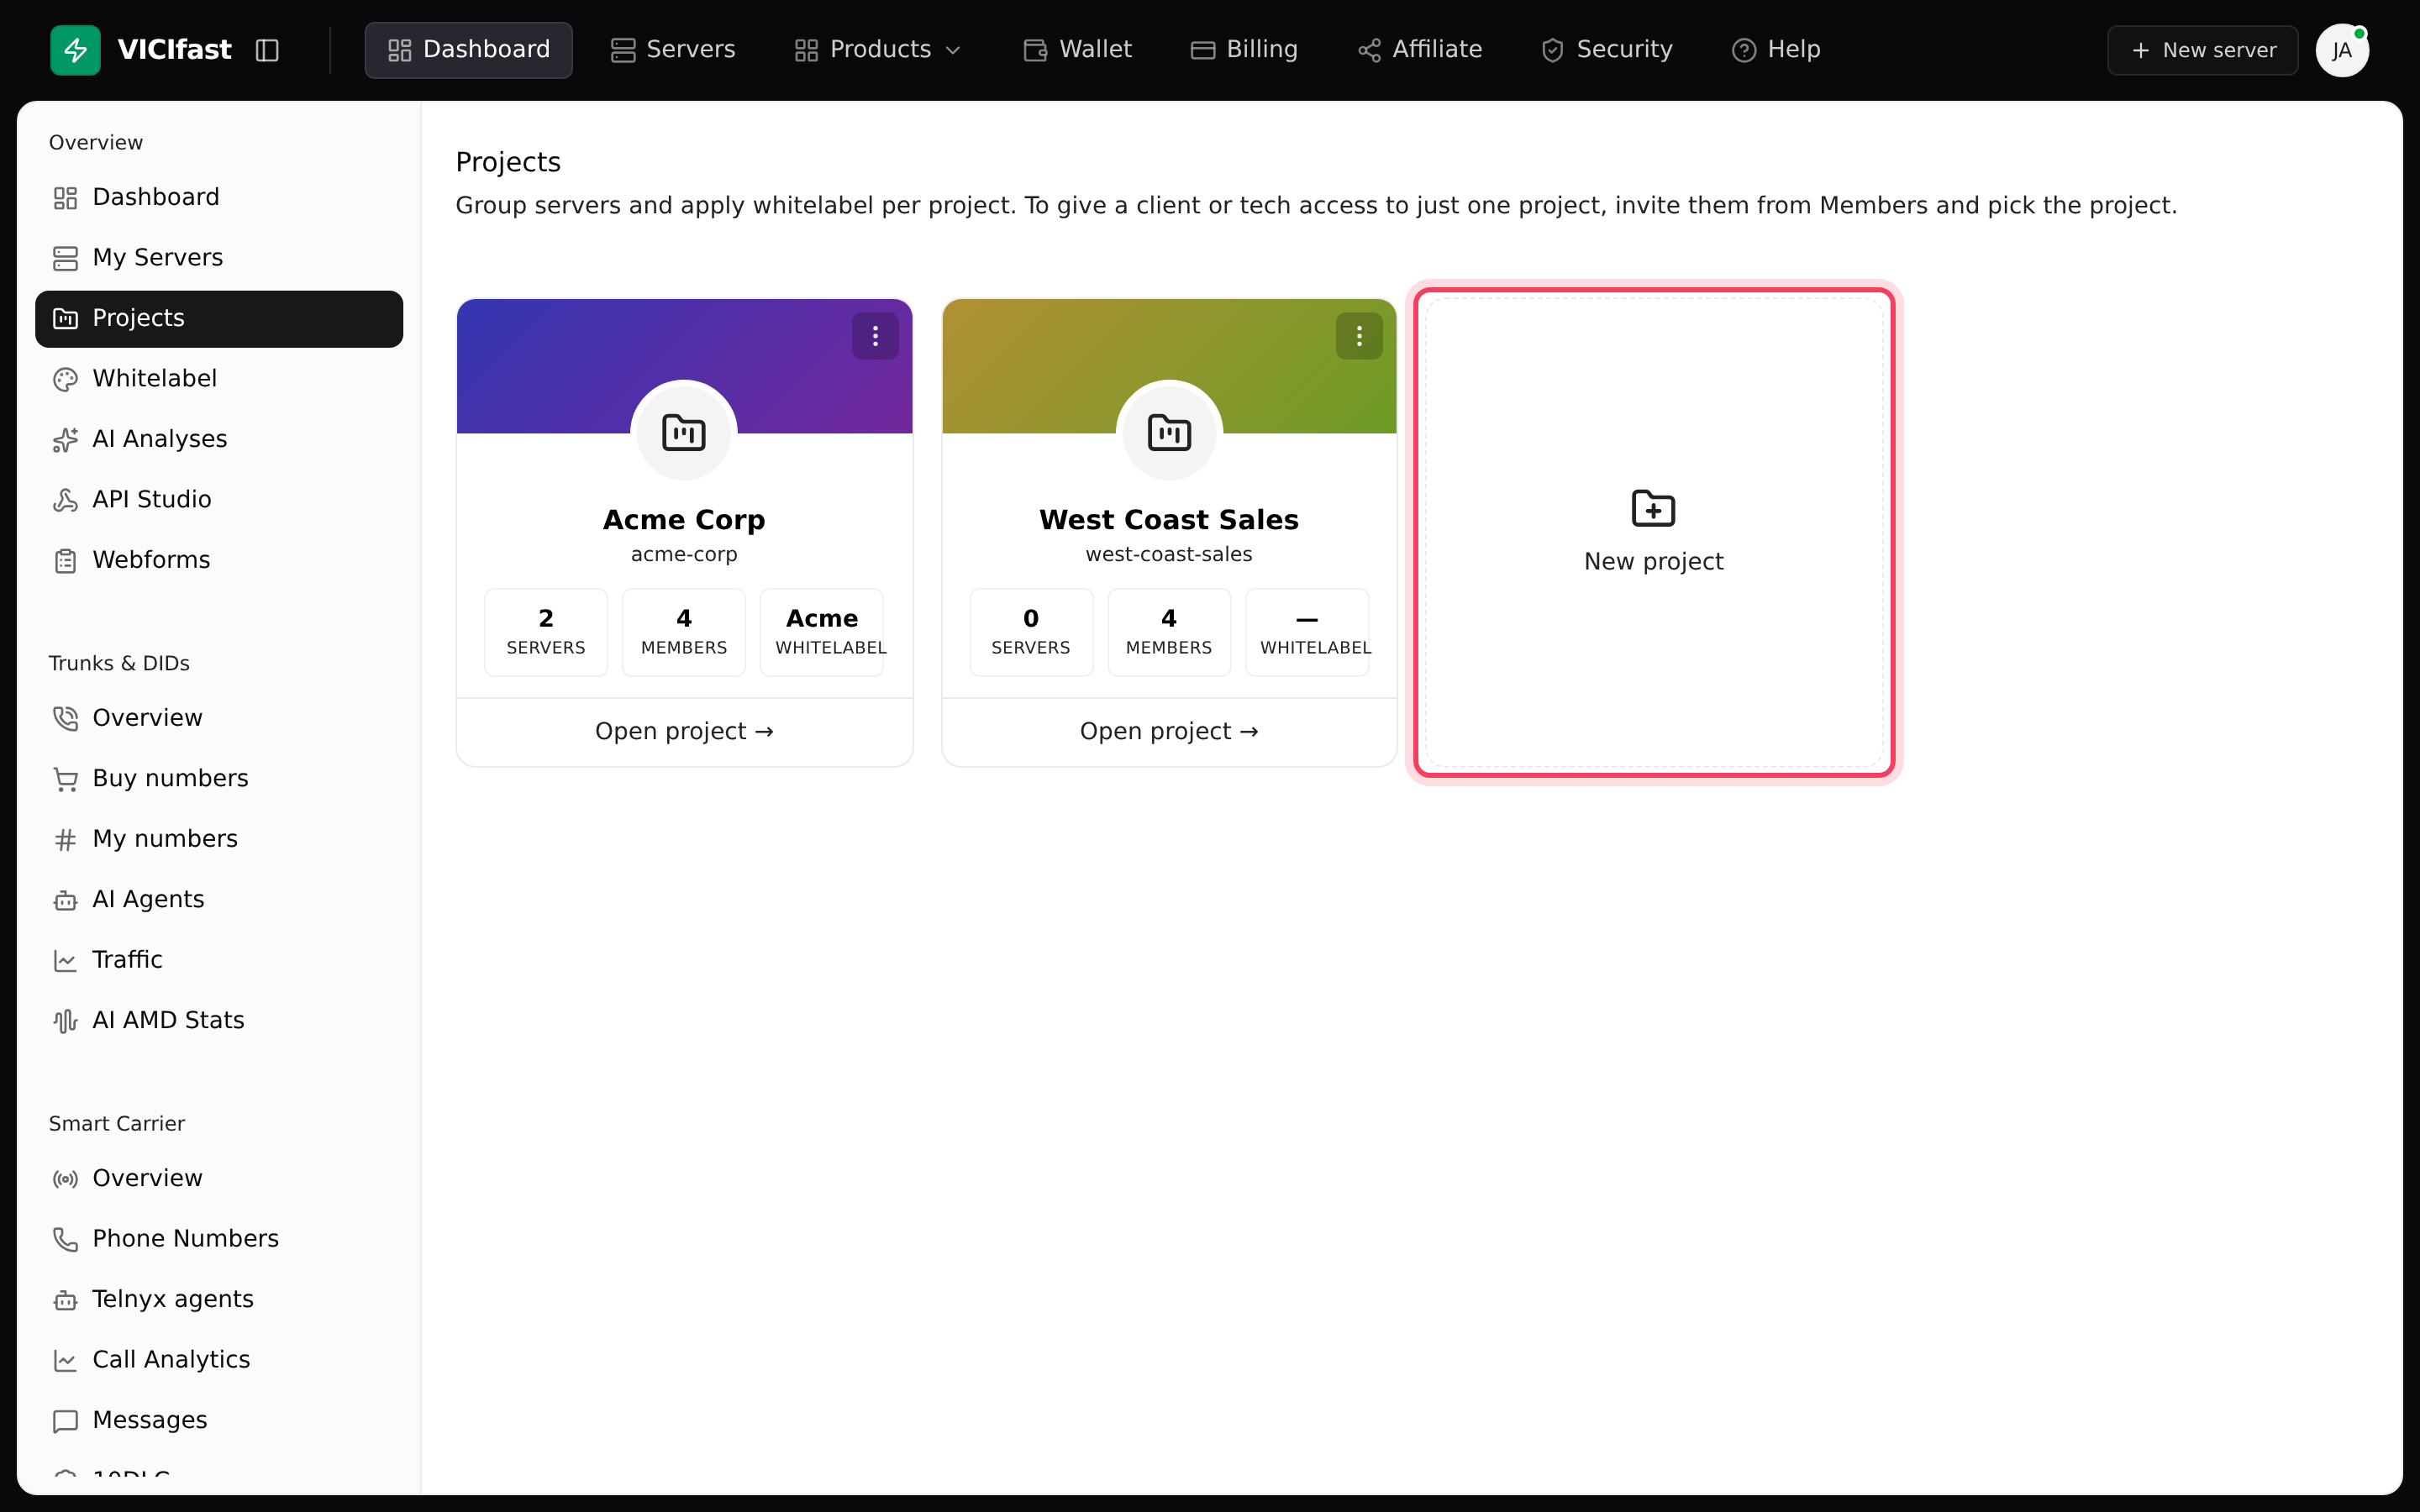This screenshot has width=2420, height=1512.
Task: Click Open project for Acme Corp
Action: [x=684, y=731]
